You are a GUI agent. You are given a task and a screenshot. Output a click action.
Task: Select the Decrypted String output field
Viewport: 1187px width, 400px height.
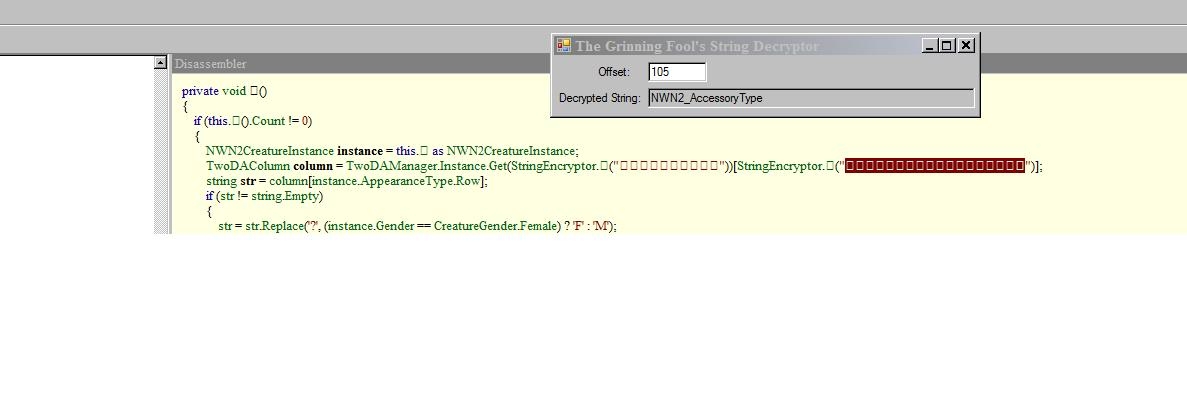[x=810, y=98]
